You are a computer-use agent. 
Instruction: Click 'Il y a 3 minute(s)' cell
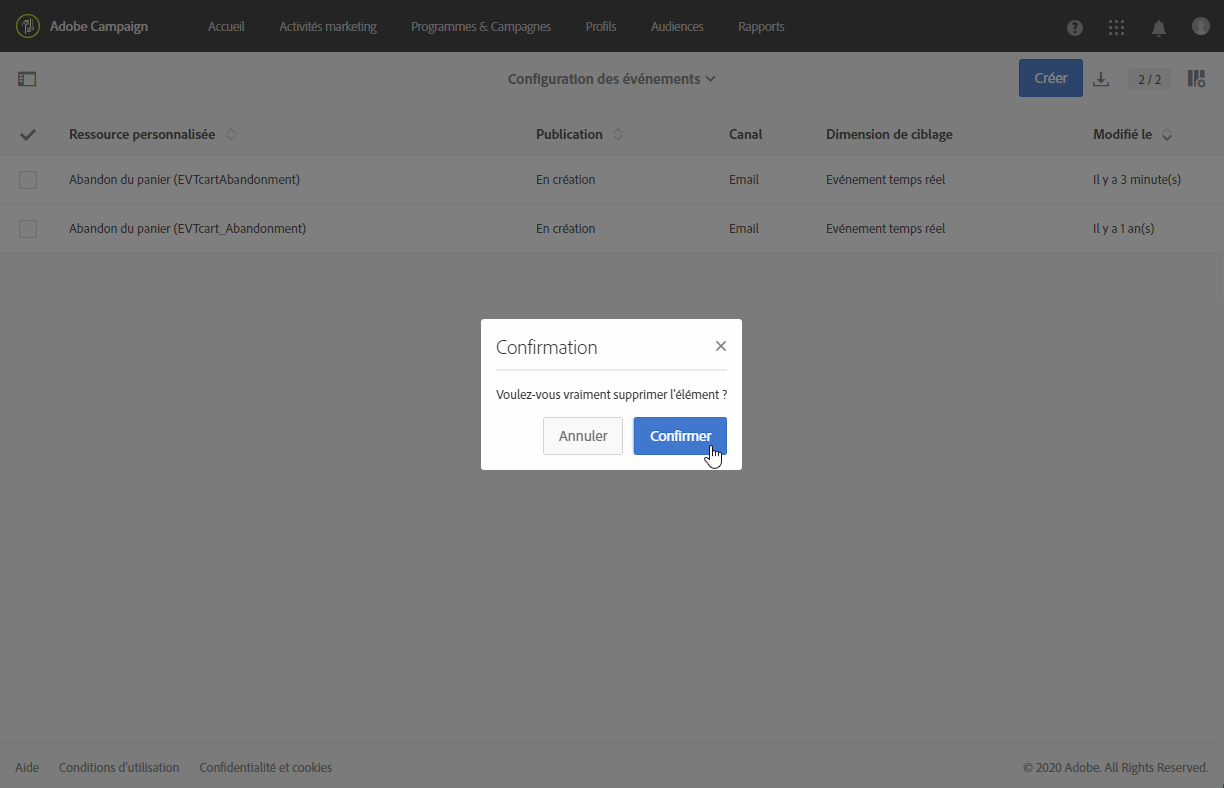[x=1137, y=180]
